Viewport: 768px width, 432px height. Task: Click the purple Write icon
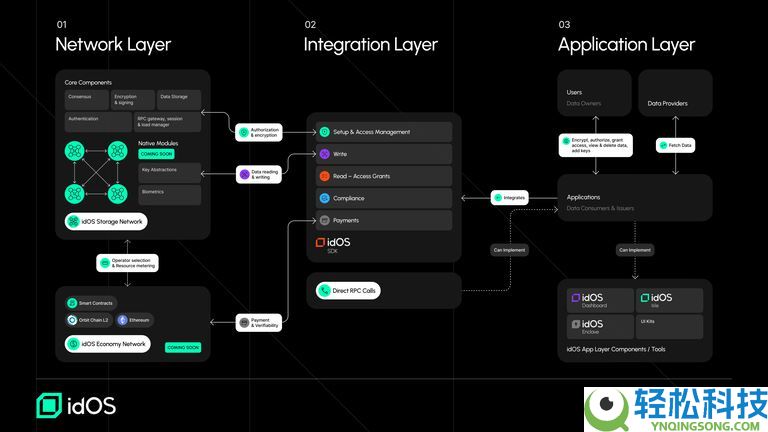point(324,154)
